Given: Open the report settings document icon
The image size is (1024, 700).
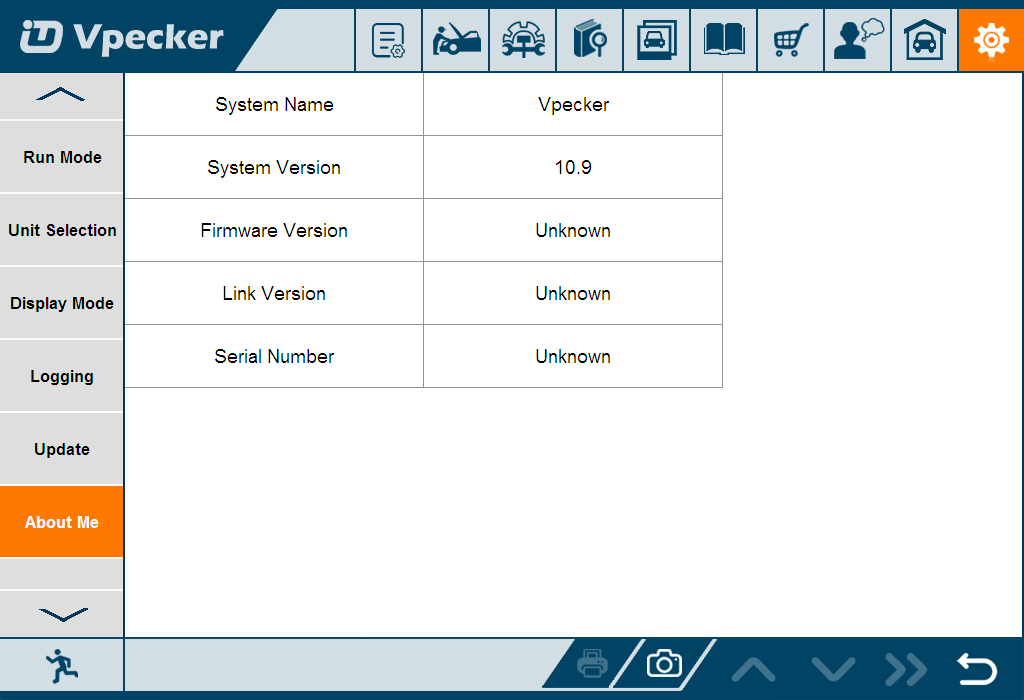Looking at the screenshot, I should click(x=389, y=40).
